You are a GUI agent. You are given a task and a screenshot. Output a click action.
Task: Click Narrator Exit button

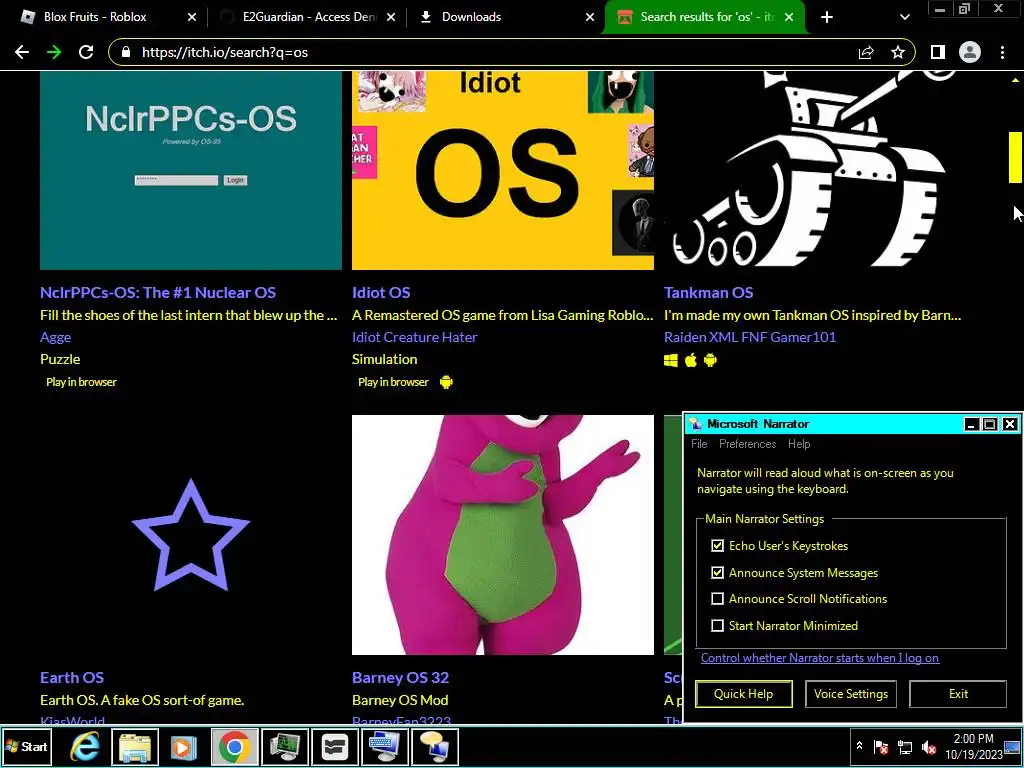click(958, 694)
